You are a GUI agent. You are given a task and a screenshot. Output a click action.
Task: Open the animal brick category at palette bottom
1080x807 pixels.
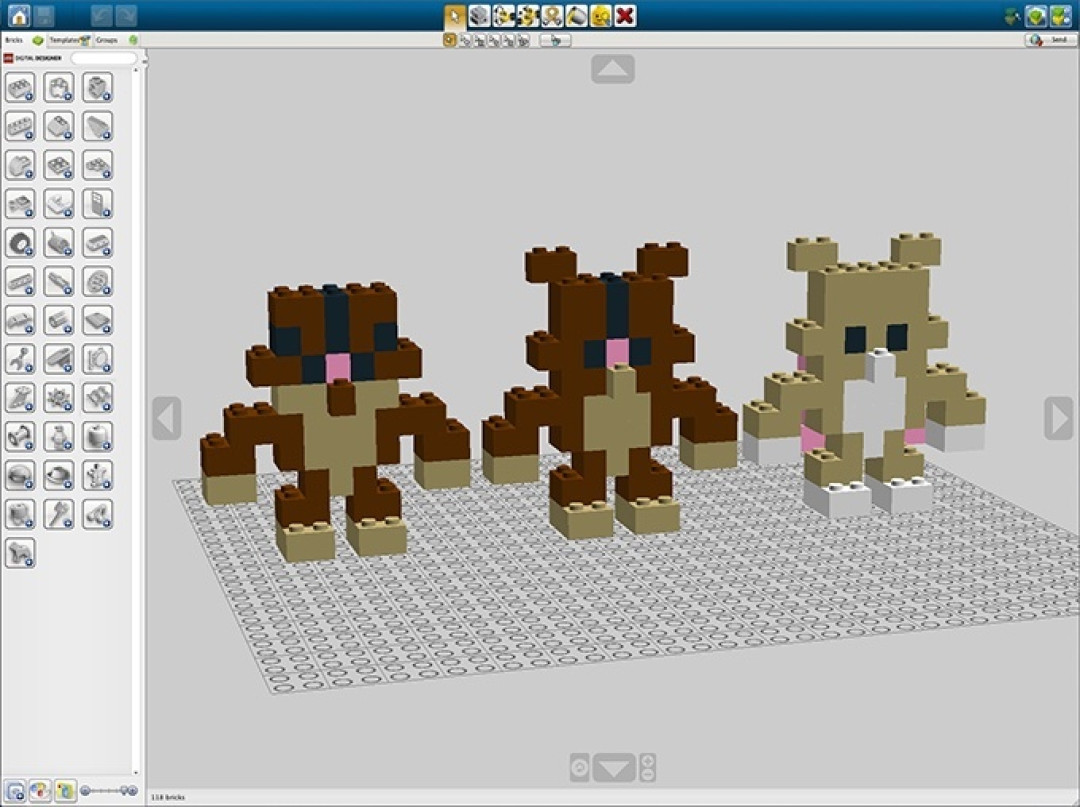click(x=20, y=554)
